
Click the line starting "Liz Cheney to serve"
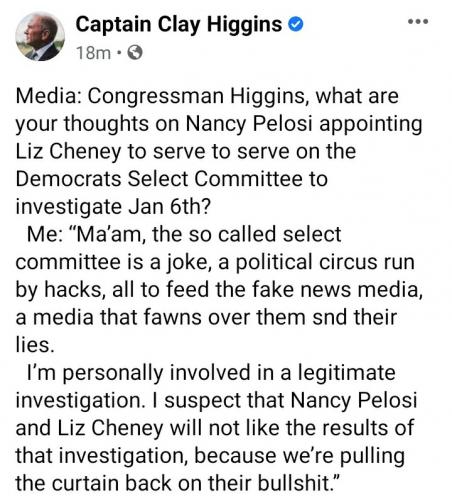186,151
